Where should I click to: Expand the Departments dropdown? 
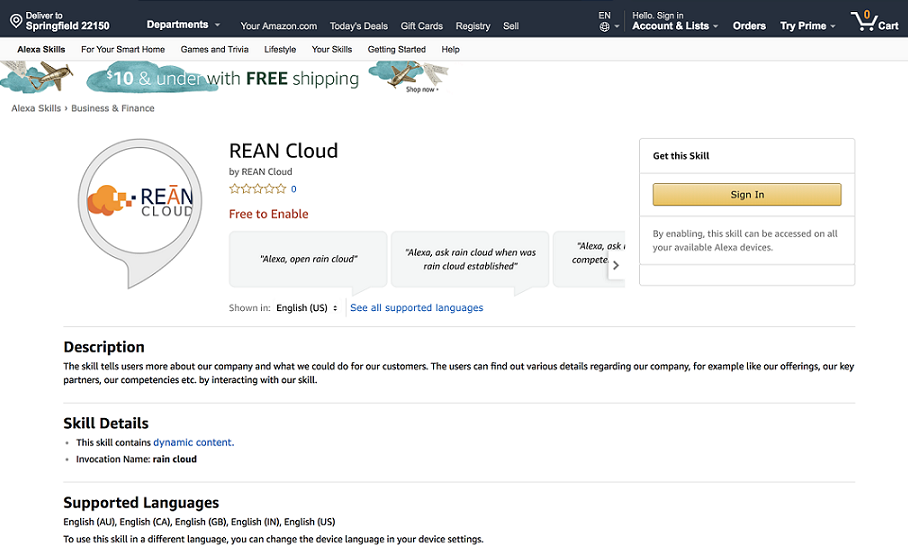click(183, 25)
